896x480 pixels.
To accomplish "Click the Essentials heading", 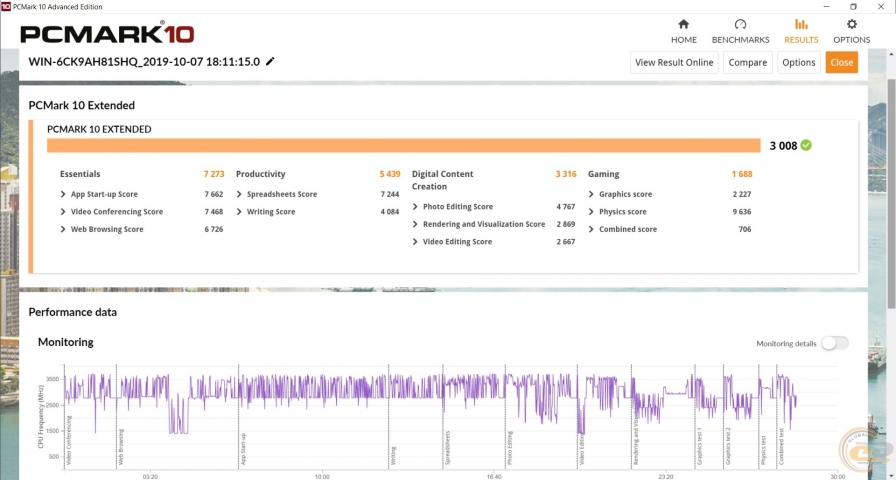I will point(80,174).
